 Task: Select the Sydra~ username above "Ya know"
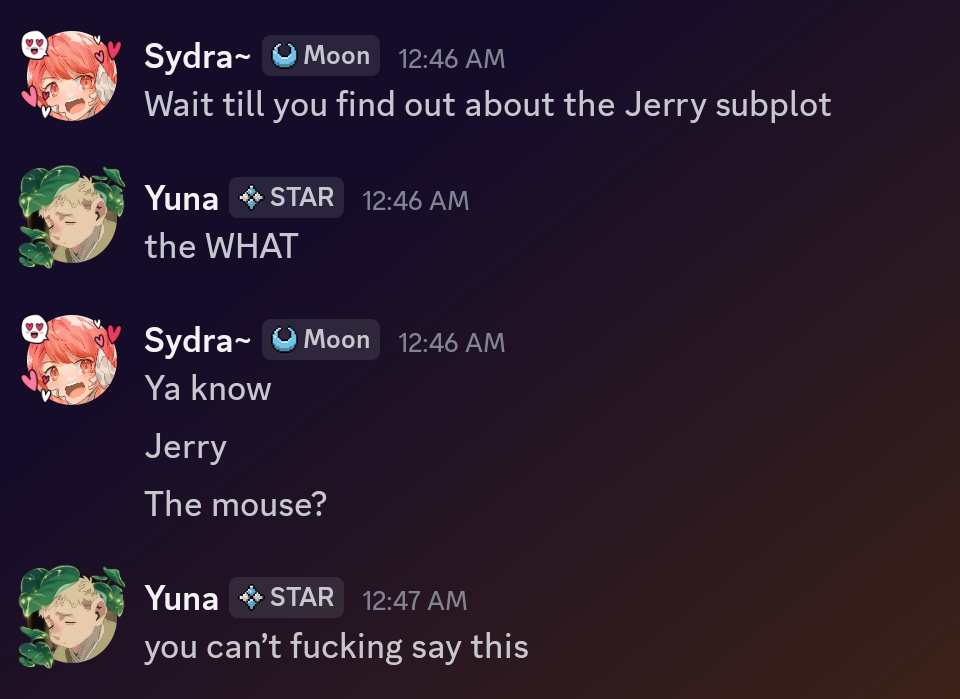pos(197,341)
